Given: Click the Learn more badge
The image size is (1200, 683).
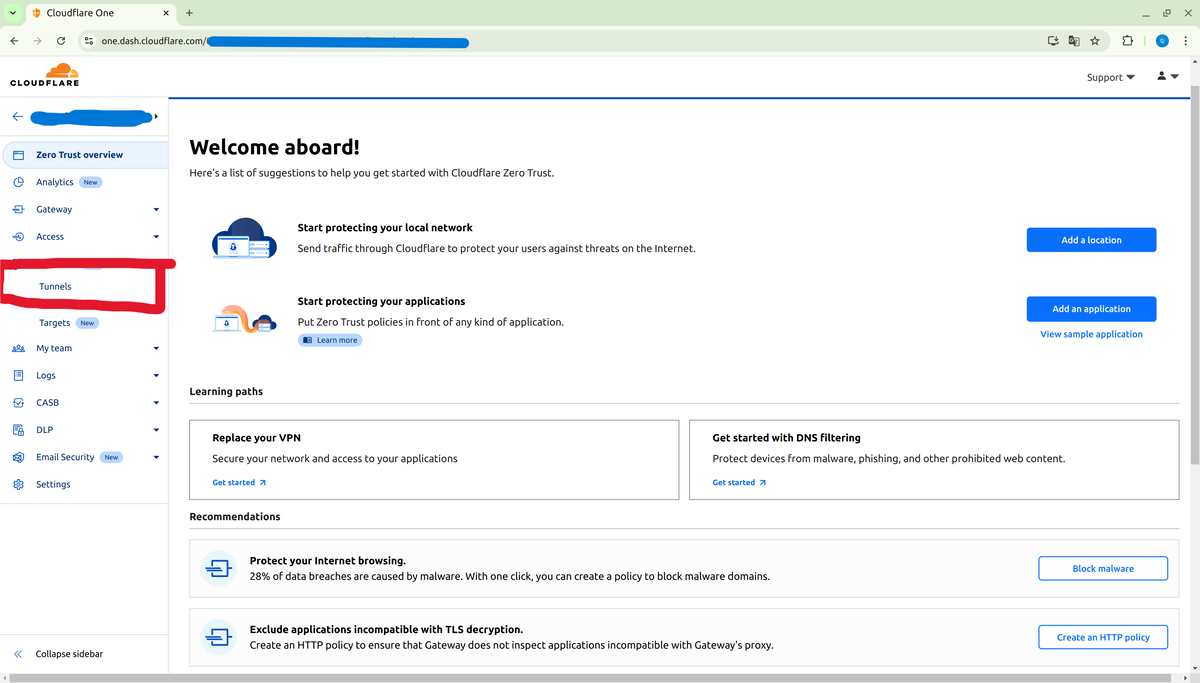Looking at the screenshot, I should click(330, 340).
